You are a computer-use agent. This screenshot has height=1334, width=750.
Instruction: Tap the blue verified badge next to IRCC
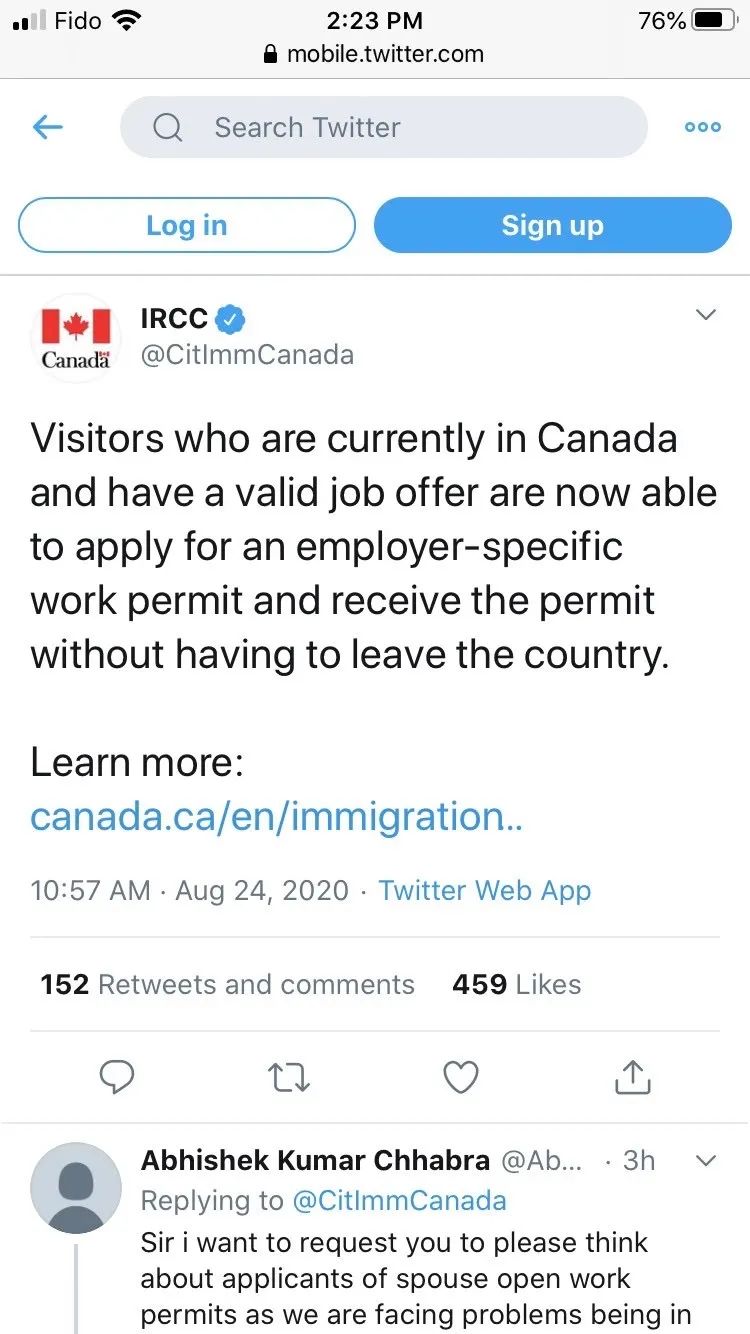click(232, 319)
